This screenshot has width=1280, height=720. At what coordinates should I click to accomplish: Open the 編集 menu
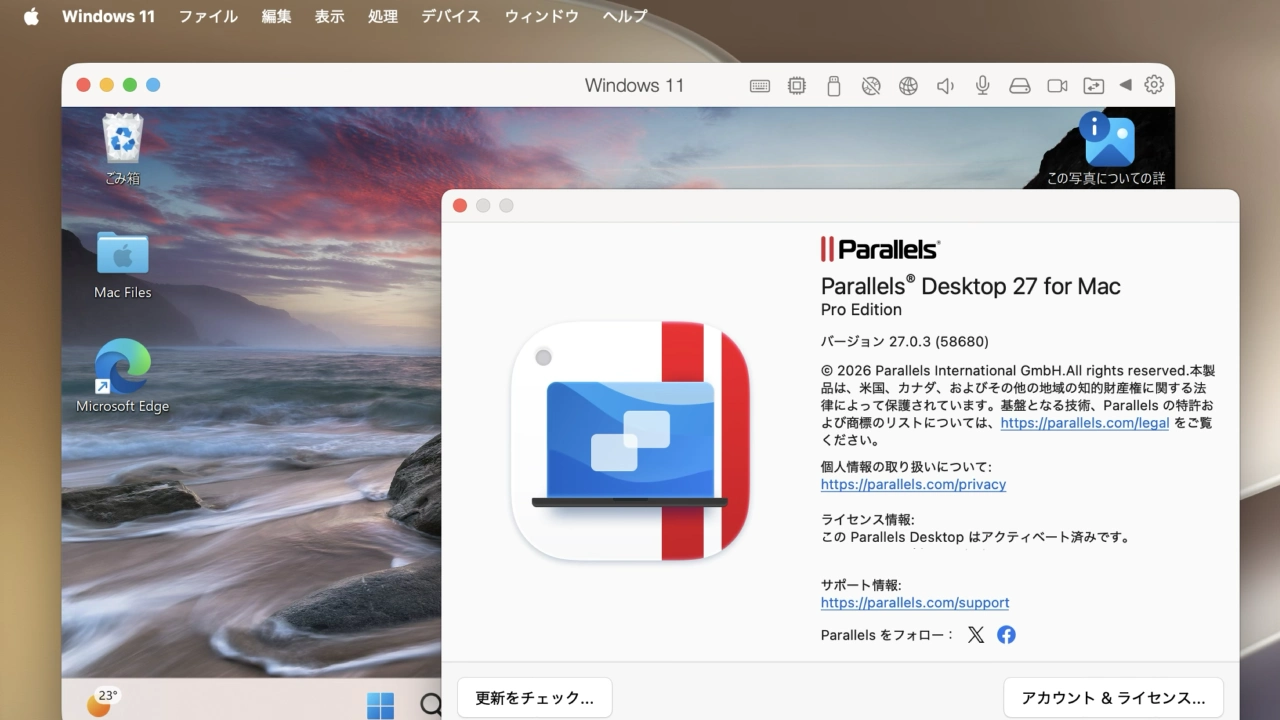276,16
